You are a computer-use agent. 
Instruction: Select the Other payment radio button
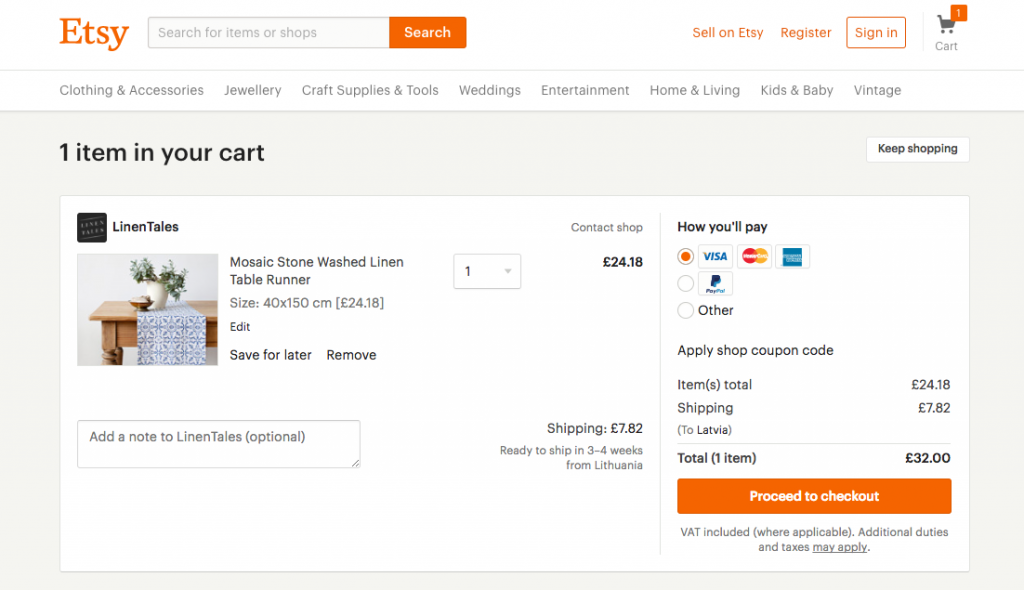(x=685, y=310)
